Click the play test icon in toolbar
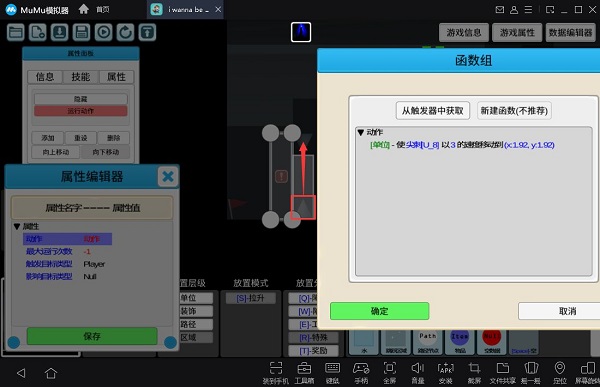 coord(103,33)
